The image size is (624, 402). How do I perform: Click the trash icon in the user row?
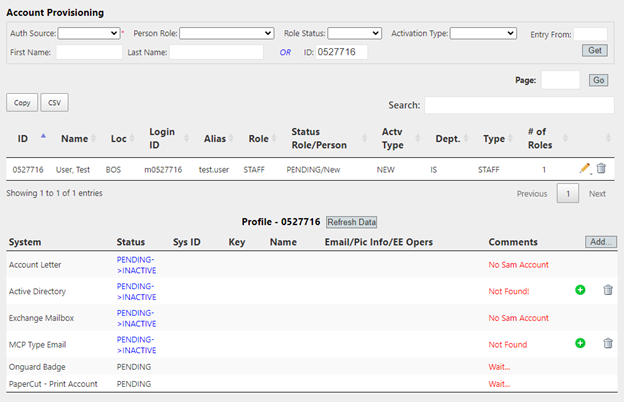click(x=601, y=169)
